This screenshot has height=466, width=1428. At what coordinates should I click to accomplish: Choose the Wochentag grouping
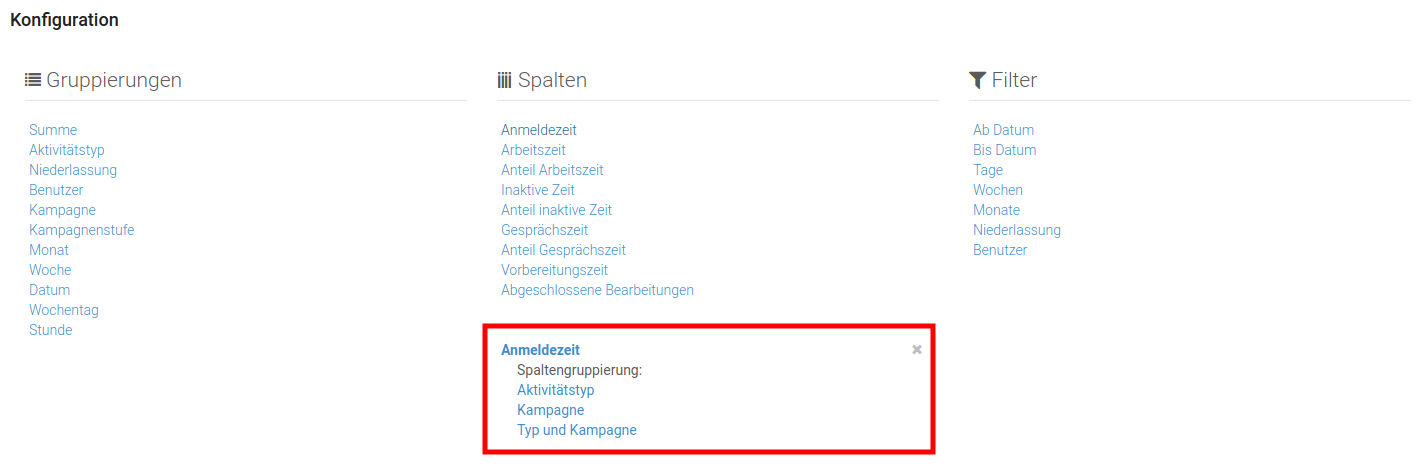[x=64, y=310]
